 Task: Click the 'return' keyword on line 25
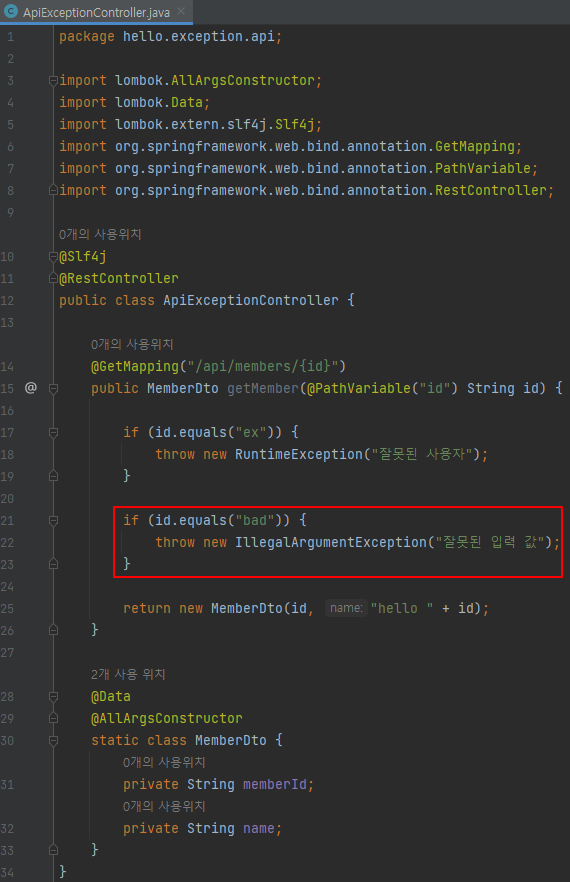pos(147,608)
